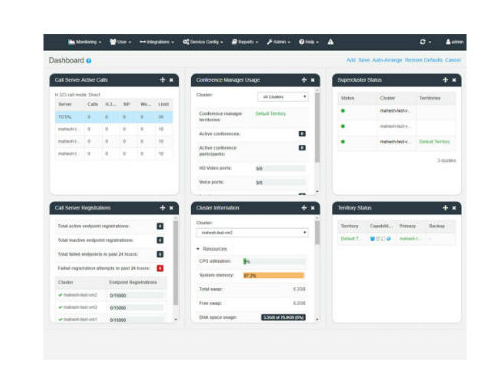Open the User menu
Viewport: 501px width, 376px height.
[121, 42]
